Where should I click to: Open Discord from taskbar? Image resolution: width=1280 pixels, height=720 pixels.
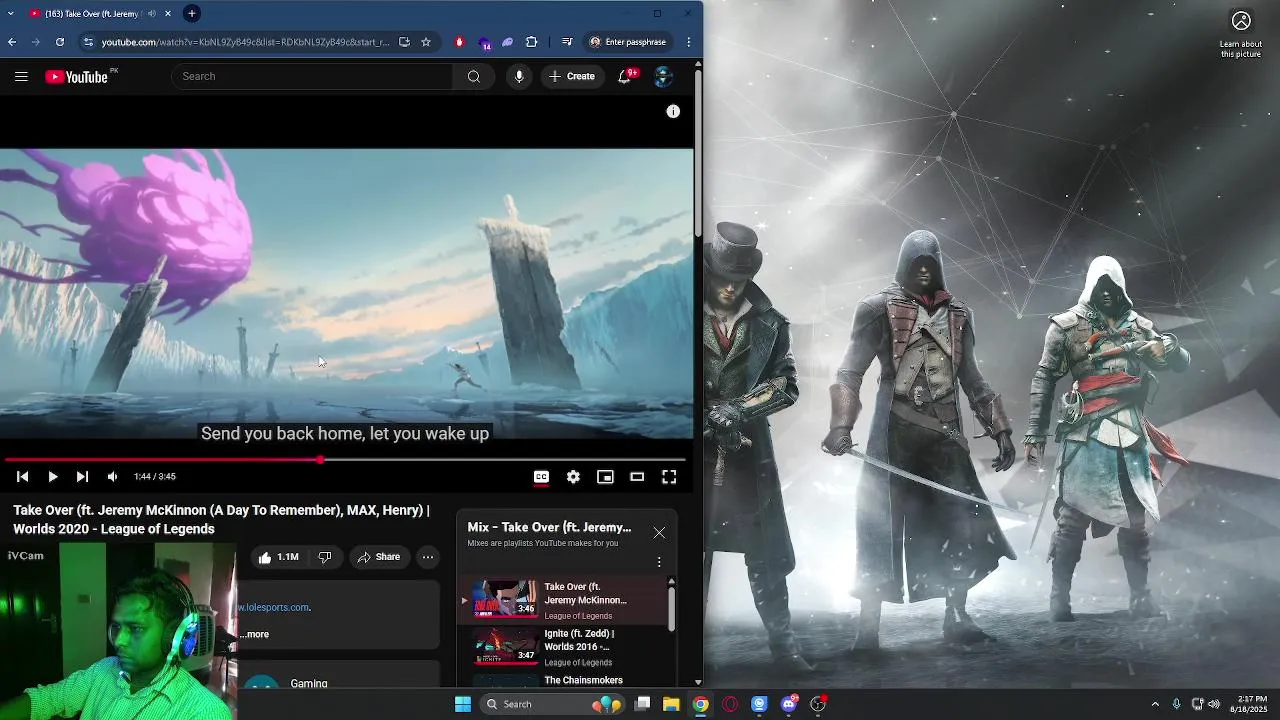tap(789, 704)
